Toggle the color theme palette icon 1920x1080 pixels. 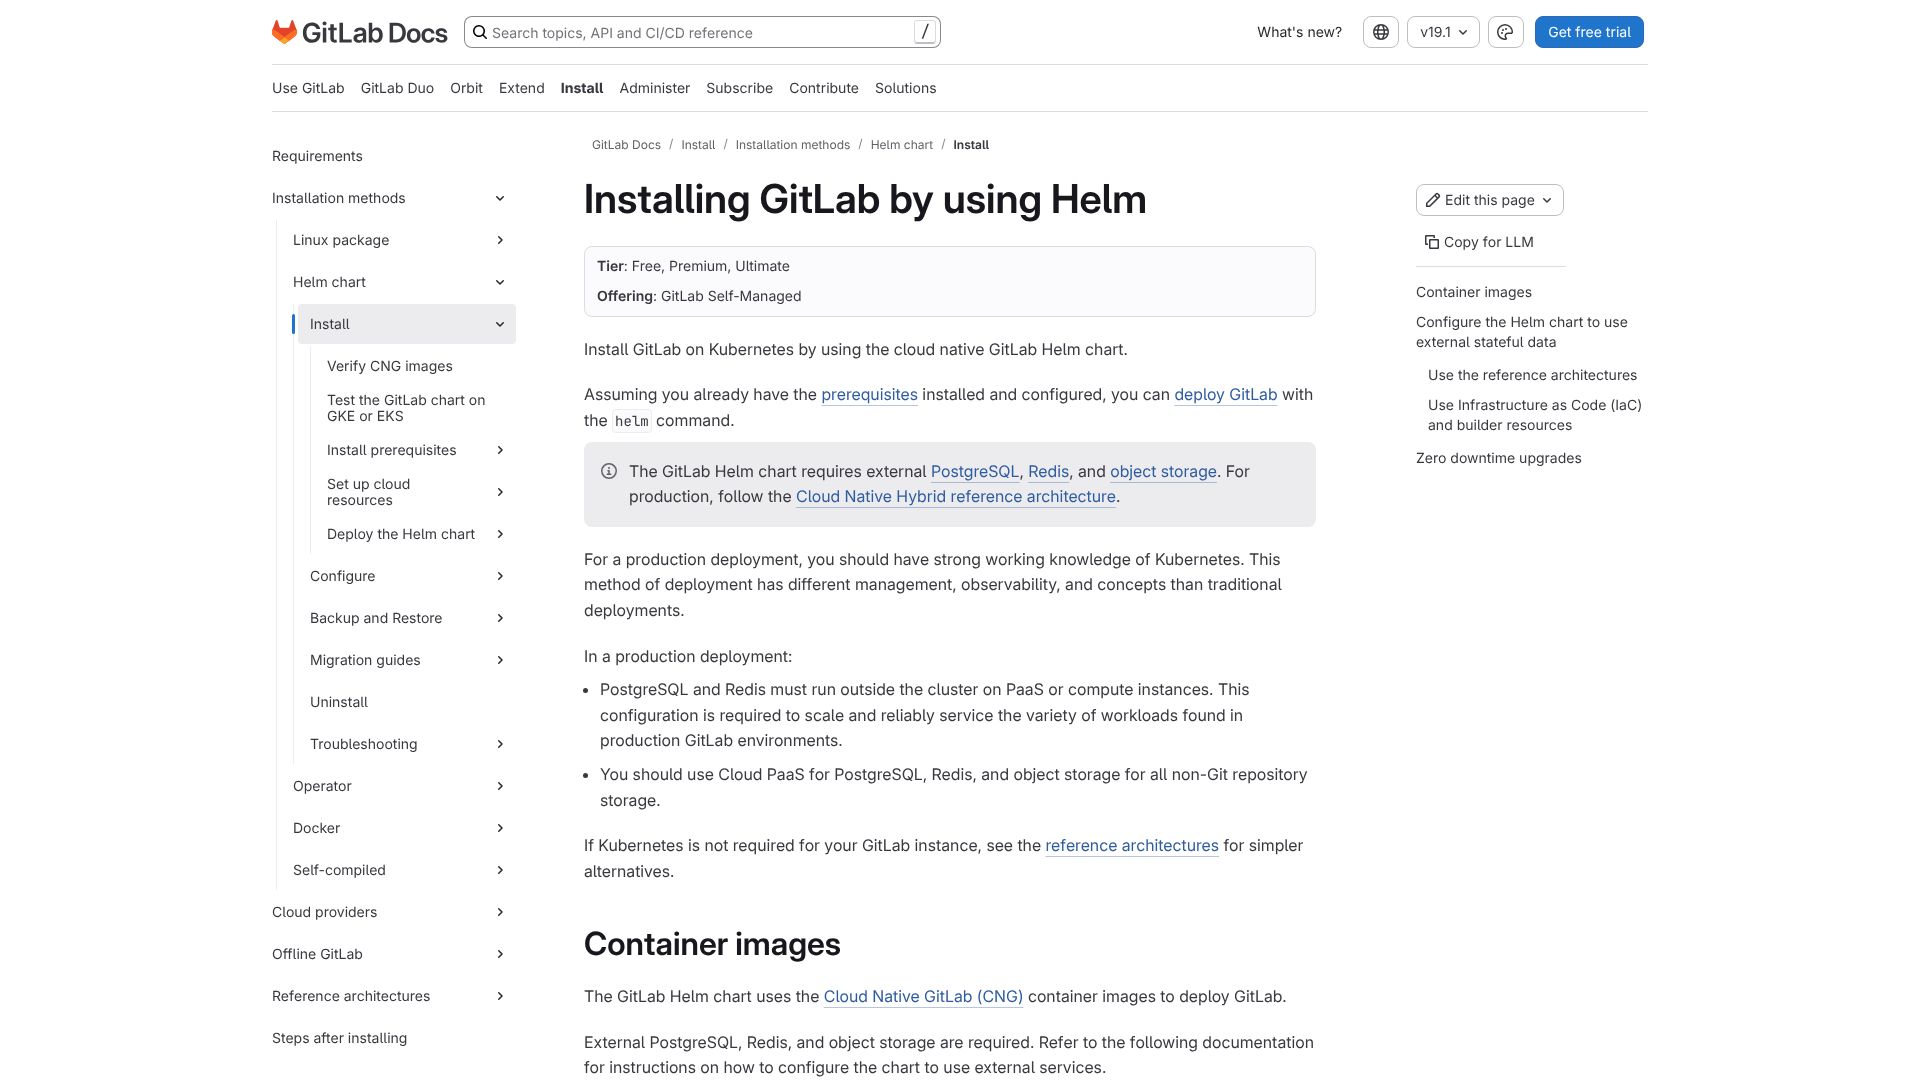(1505, 32)
